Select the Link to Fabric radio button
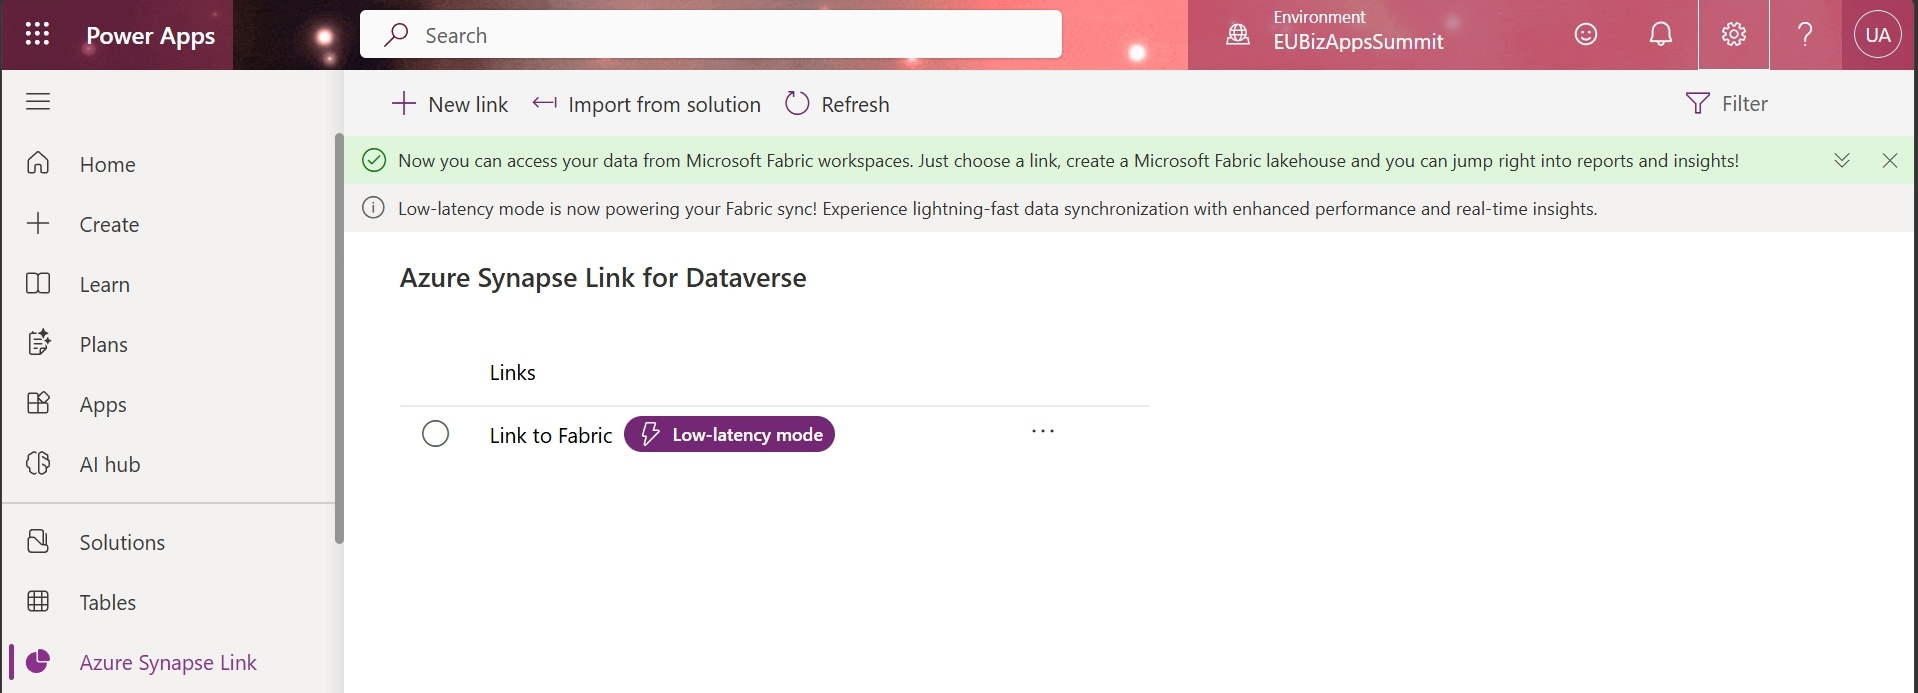 click(x=435, y=434)
